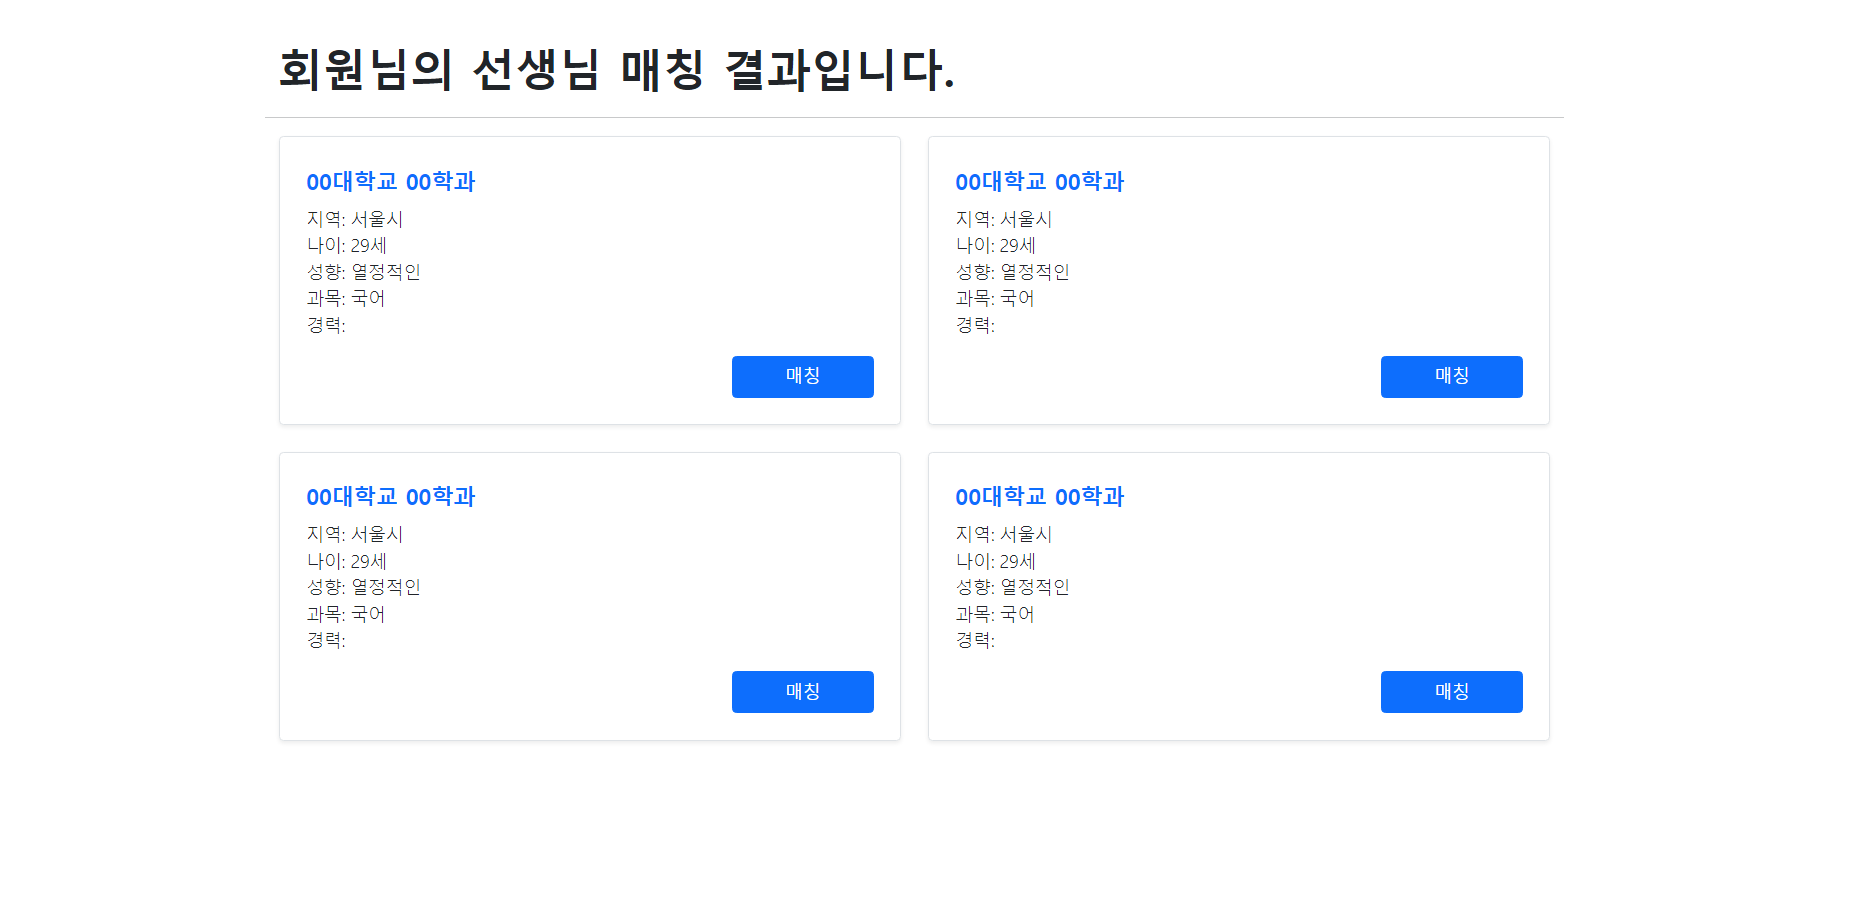Click the 매칭 button on the top-left card

coord(802,376)
